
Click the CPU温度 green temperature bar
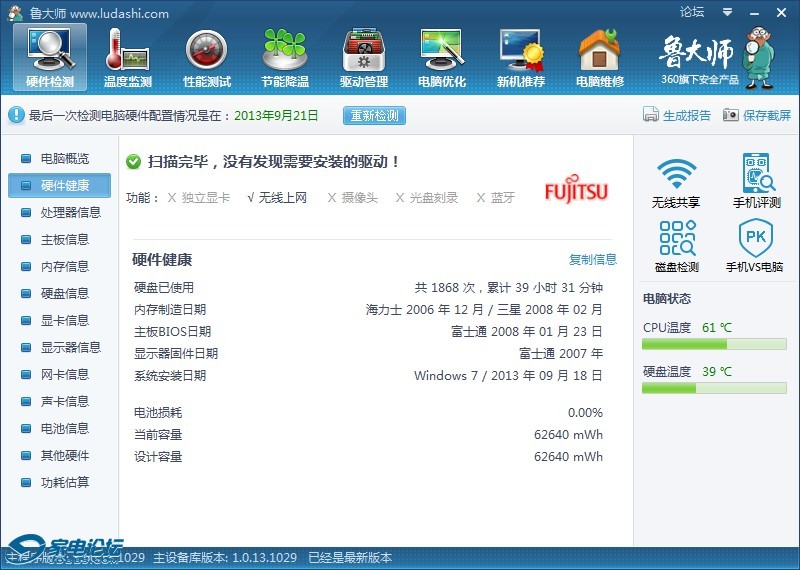click(x=713, y=344)
